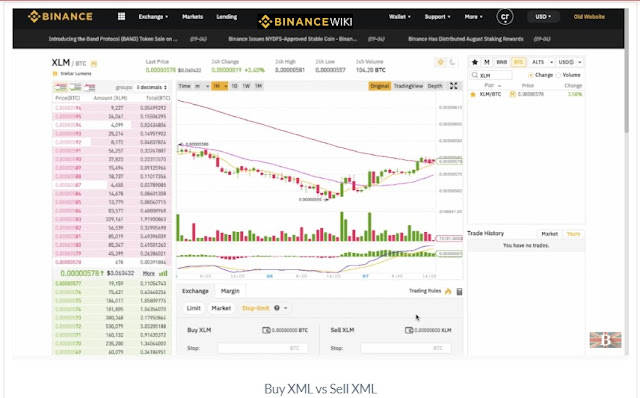Select the 1W chart interval
The width and height of the screenshot is (640, 398).
click(246, 86)
